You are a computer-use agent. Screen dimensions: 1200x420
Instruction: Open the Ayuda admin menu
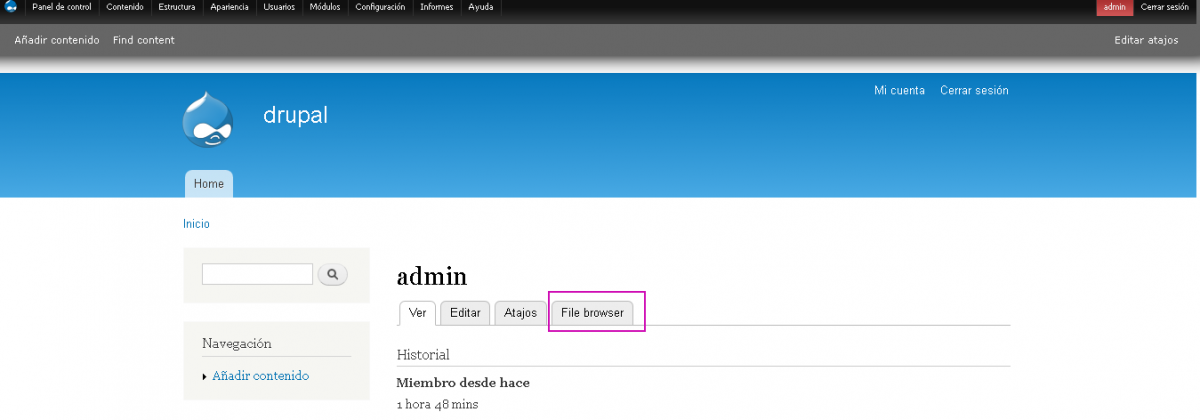[x=481, y=7]
